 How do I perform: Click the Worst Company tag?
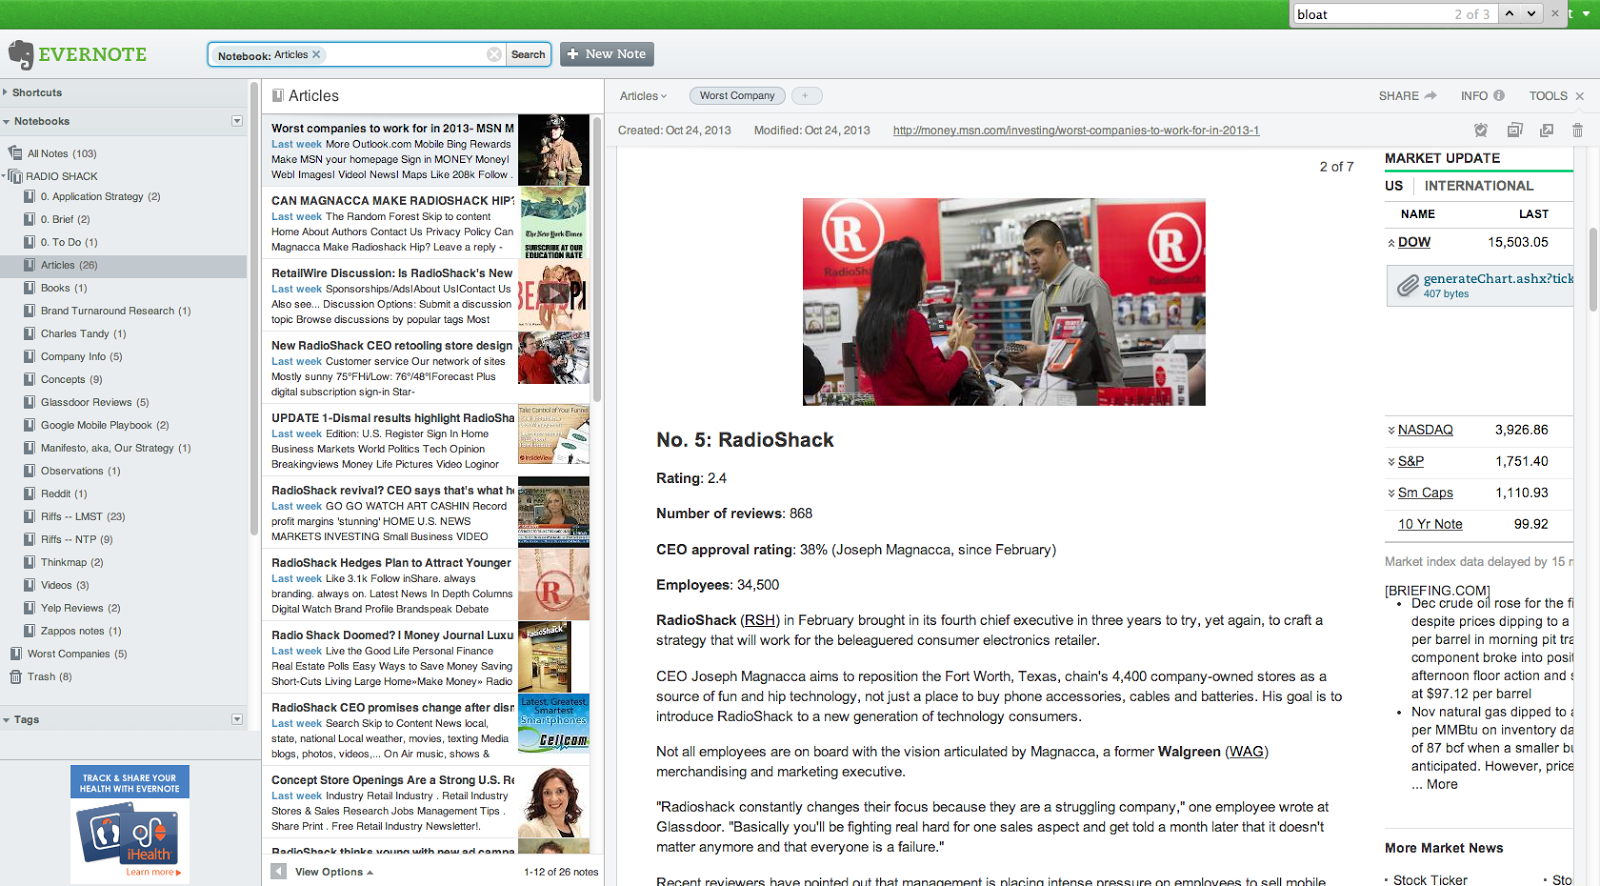pos(737,96)
